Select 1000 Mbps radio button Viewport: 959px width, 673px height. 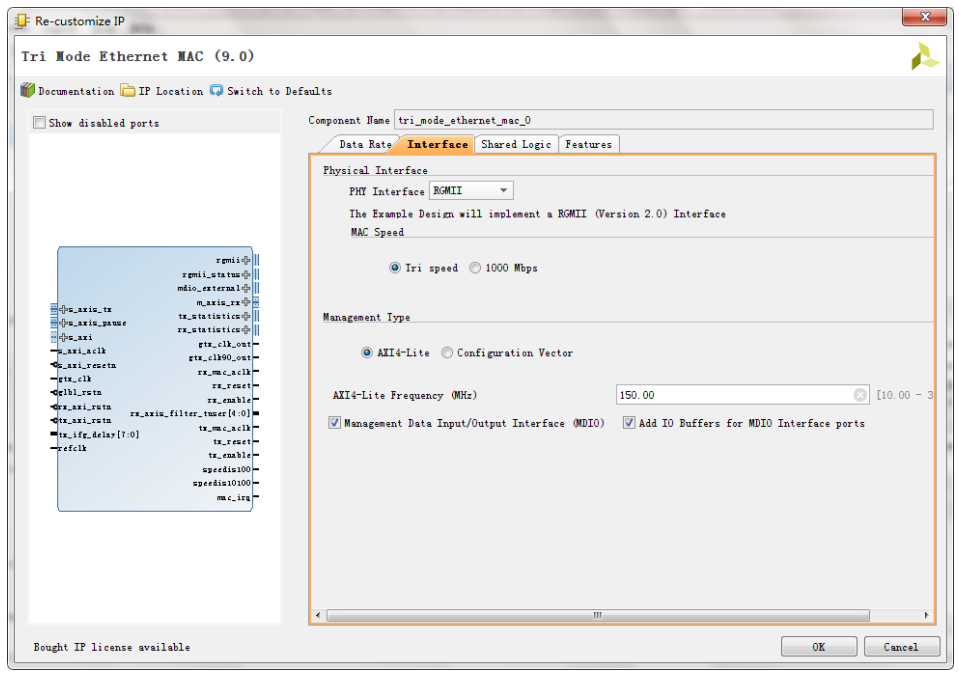[x=475, y=268]
